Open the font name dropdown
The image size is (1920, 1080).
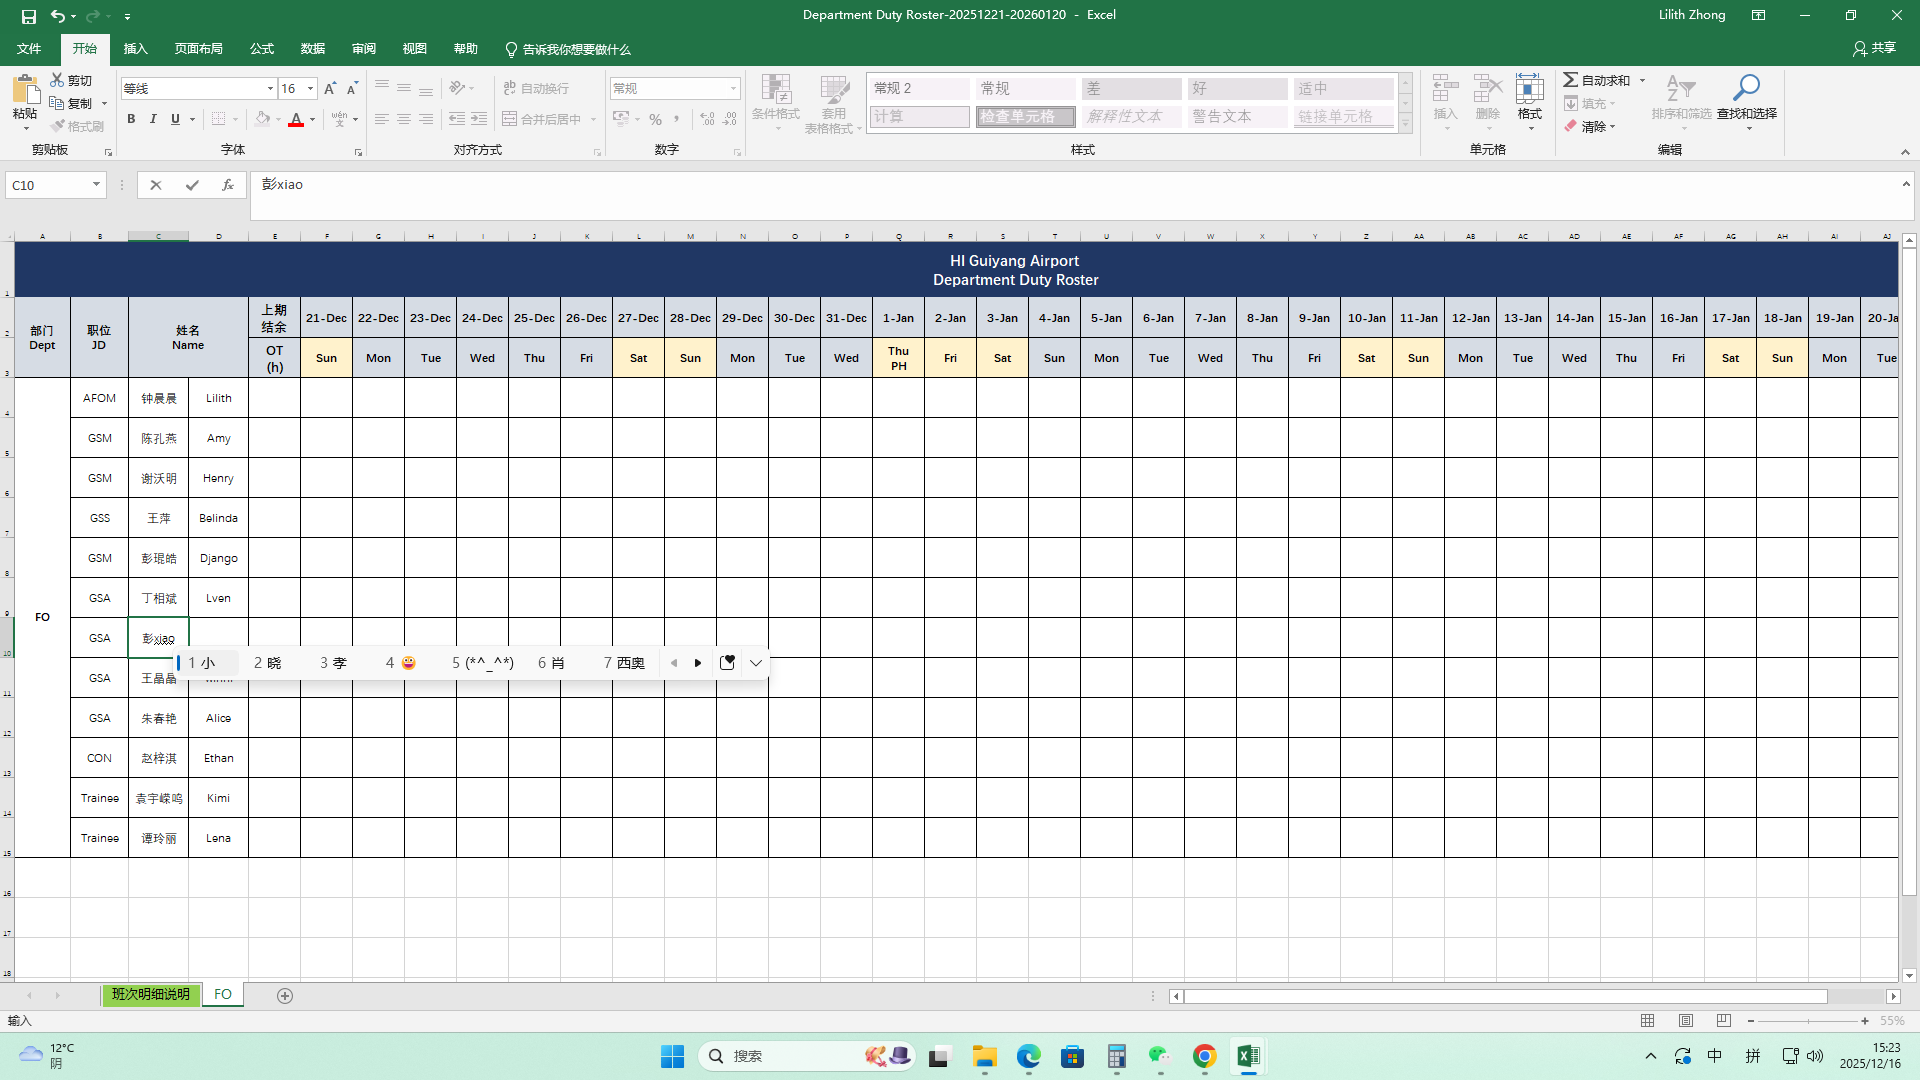[x=270, y=89]
